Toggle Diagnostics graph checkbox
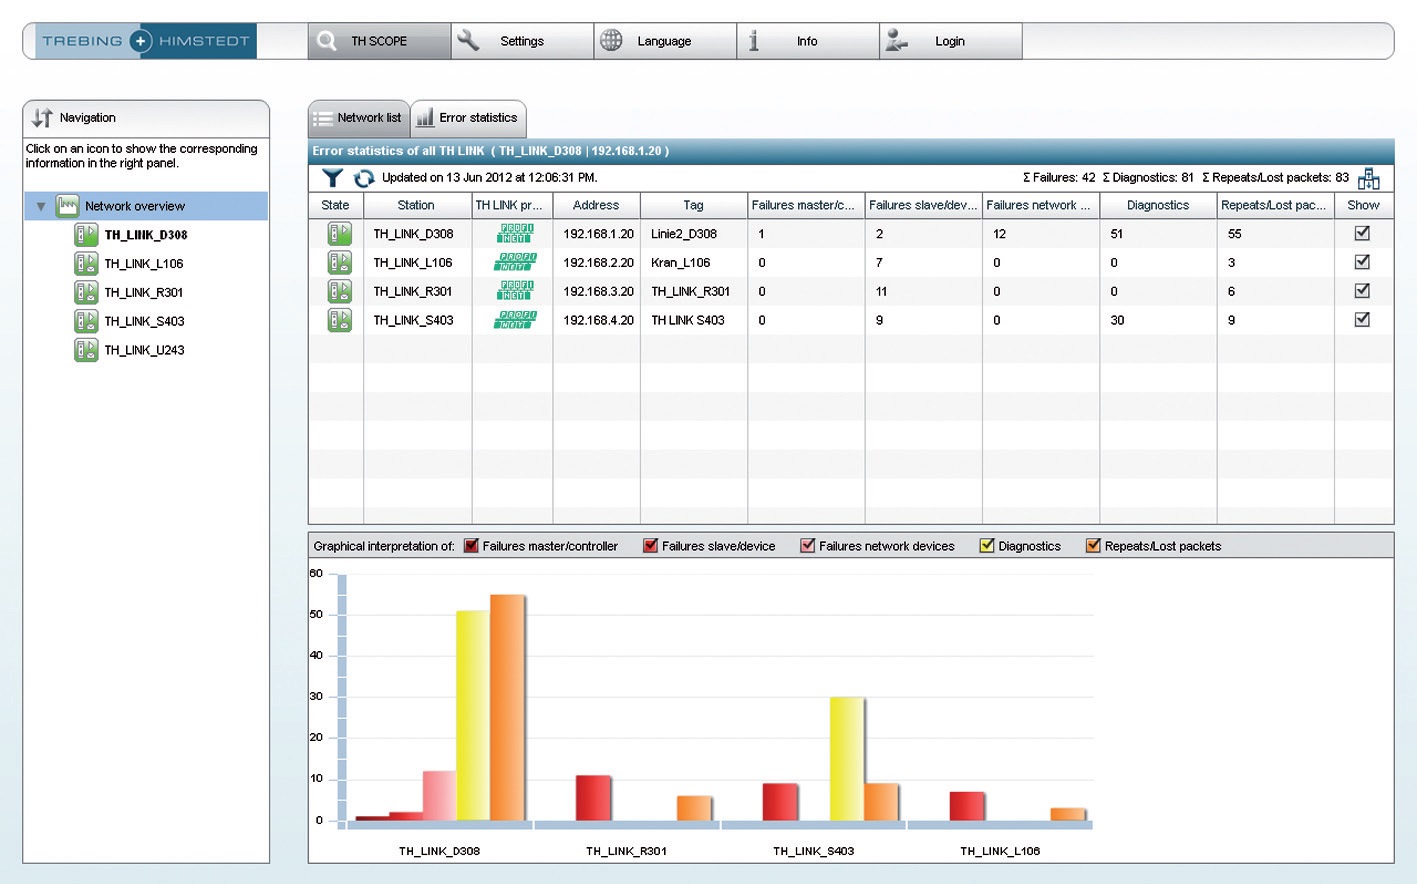 click(986, 546)
